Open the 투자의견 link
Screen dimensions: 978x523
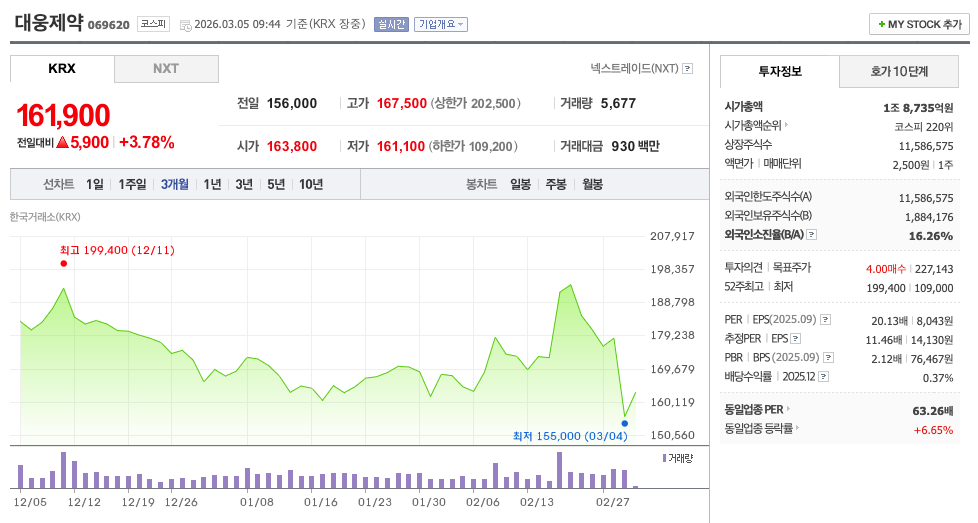click(x=743, y=267)
